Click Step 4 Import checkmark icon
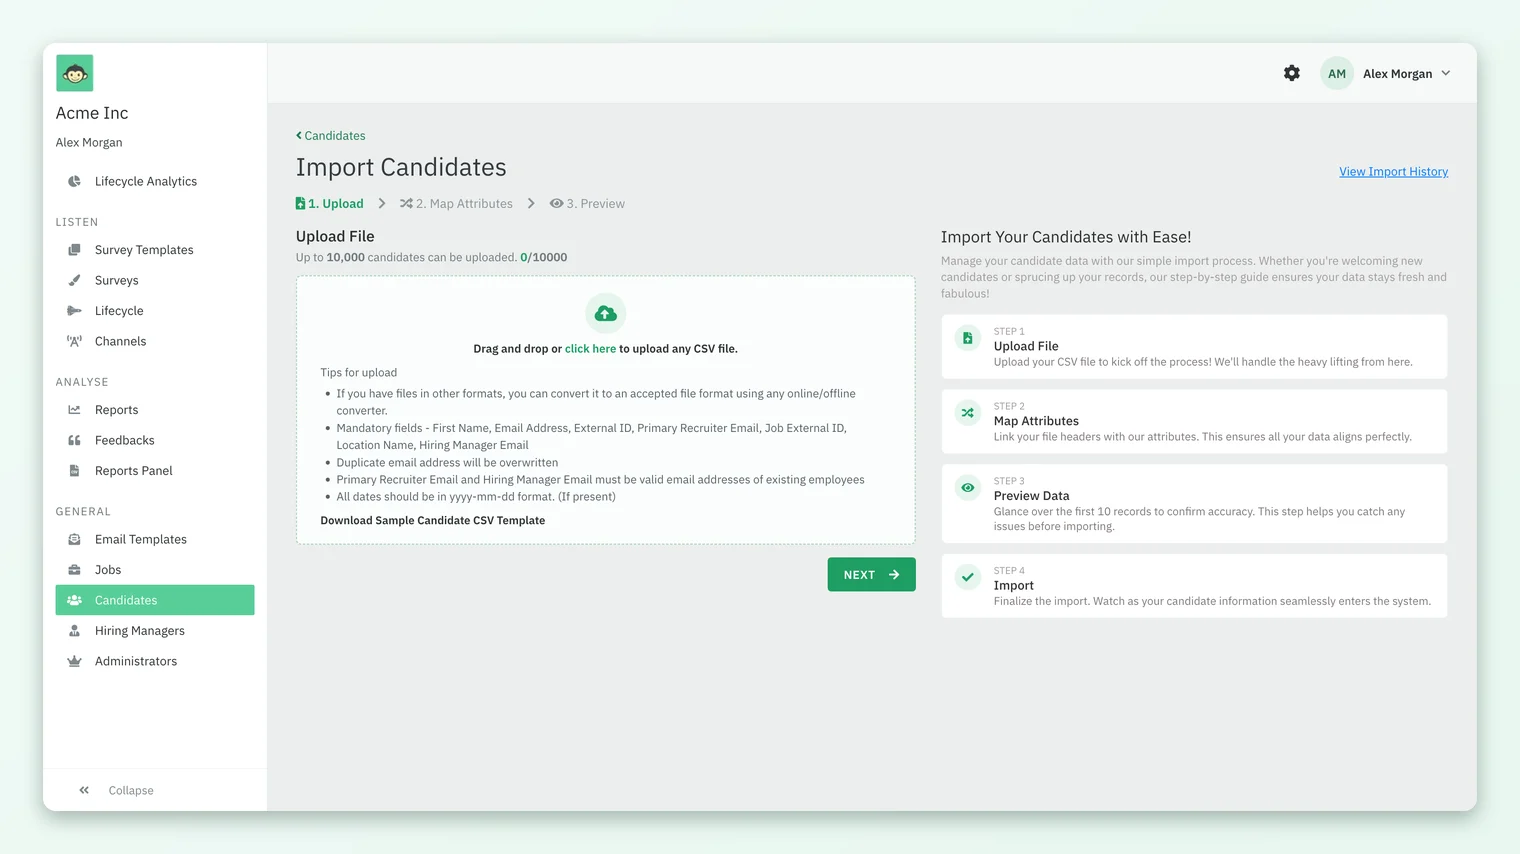 click(x=968, y=577)
